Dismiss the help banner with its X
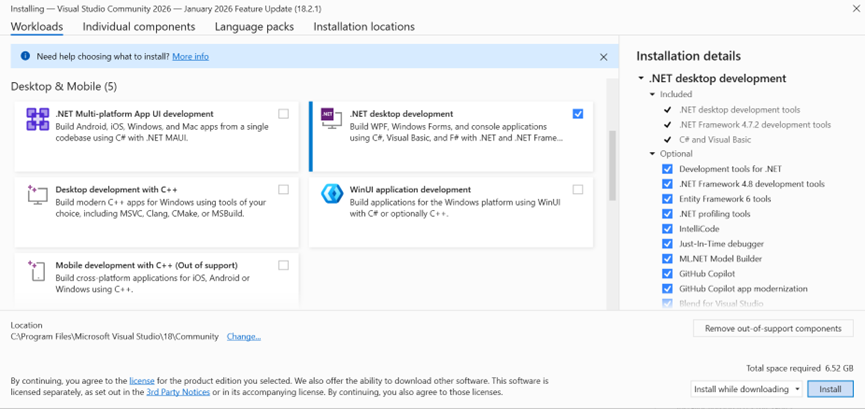 click(604, 57)
